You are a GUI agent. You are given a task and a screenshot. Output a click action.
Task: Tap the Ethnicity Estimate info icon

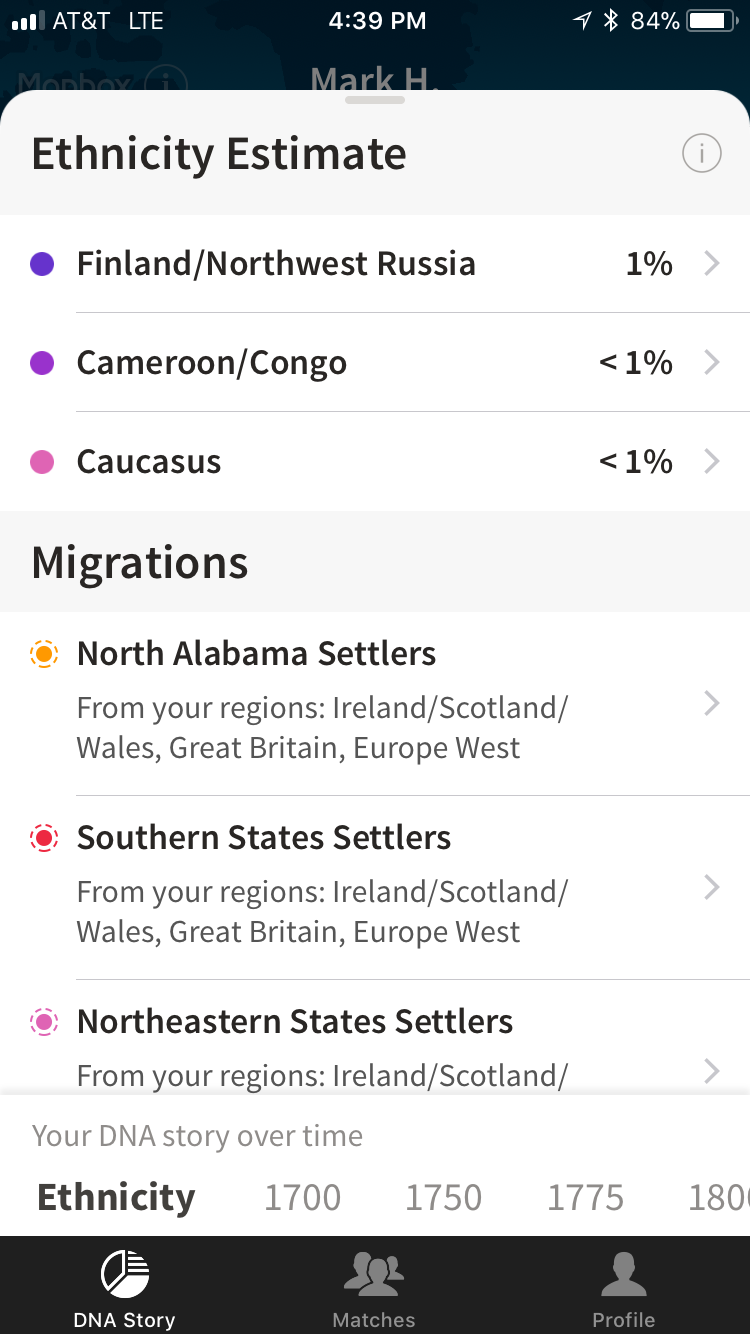coord(701,154)
